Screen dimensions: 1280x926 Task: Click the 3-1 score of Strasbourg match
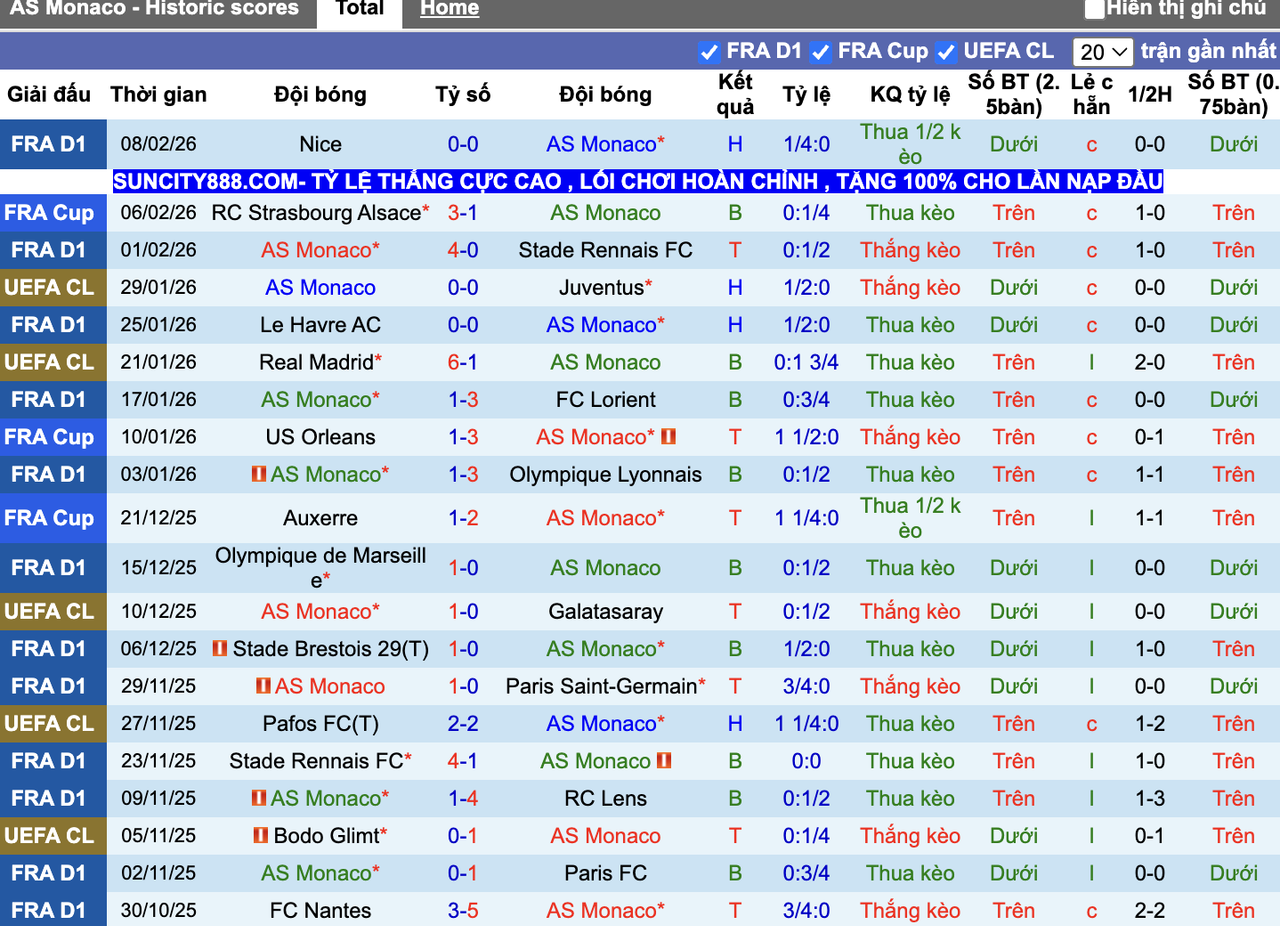click(x=463, y=213)
